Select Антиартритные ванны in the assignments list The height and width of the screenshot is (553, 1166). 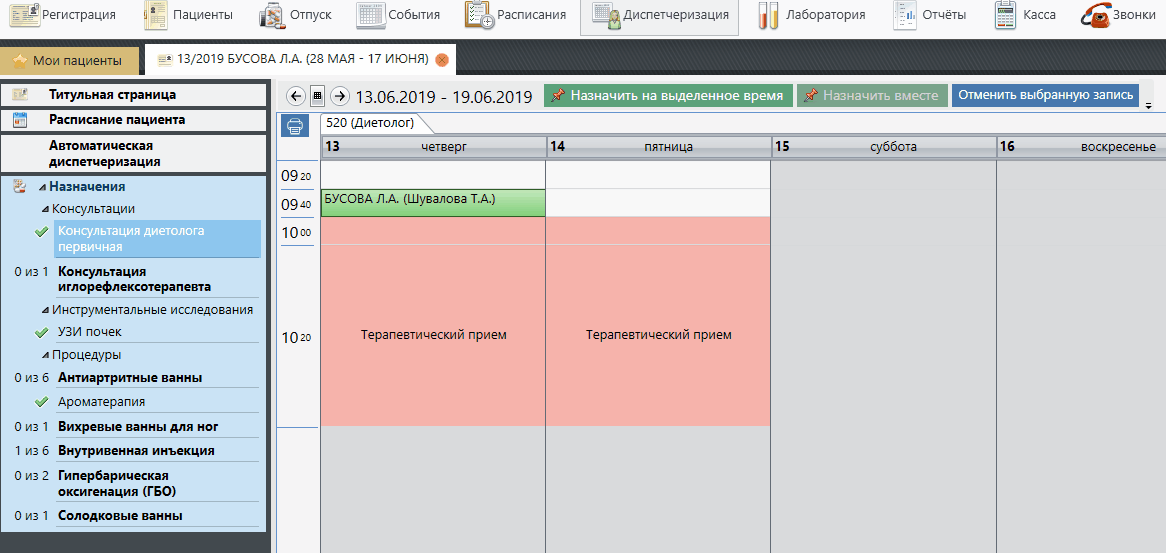tap(130, 377)
